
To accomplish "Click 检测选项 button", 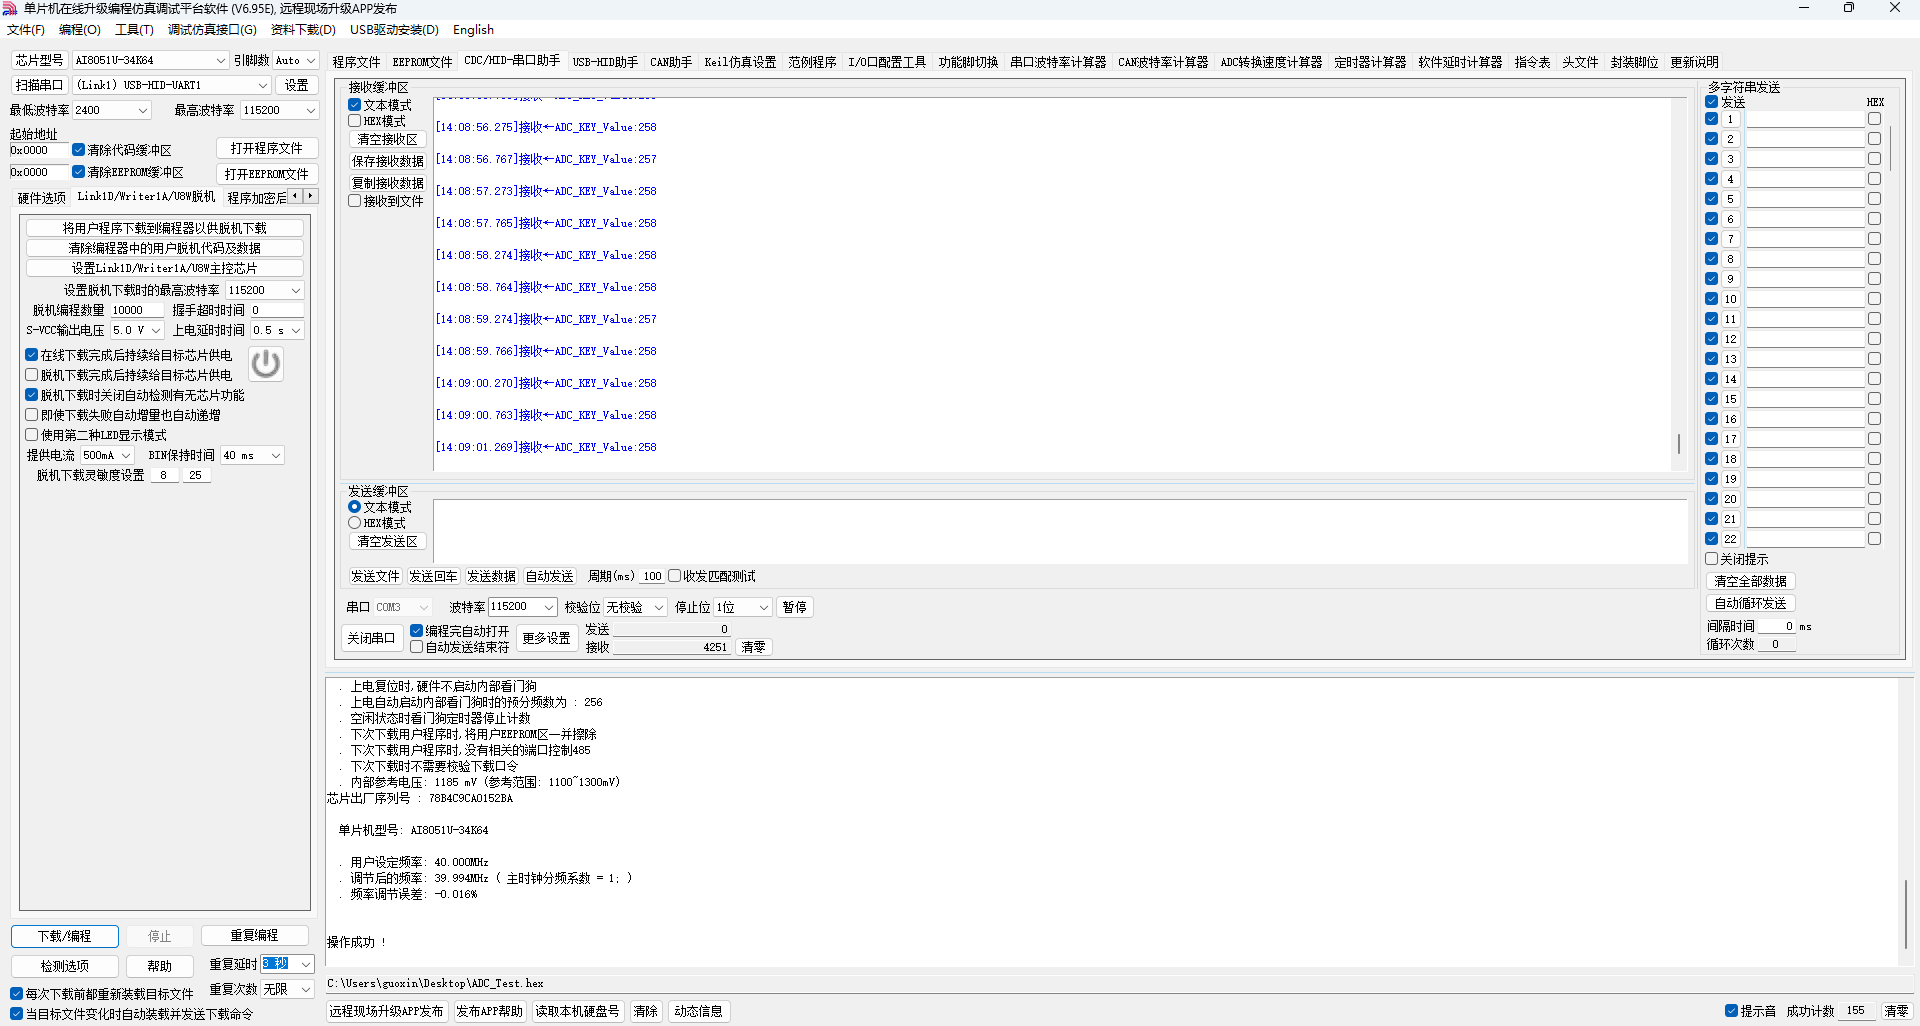I will pos(65,966).
